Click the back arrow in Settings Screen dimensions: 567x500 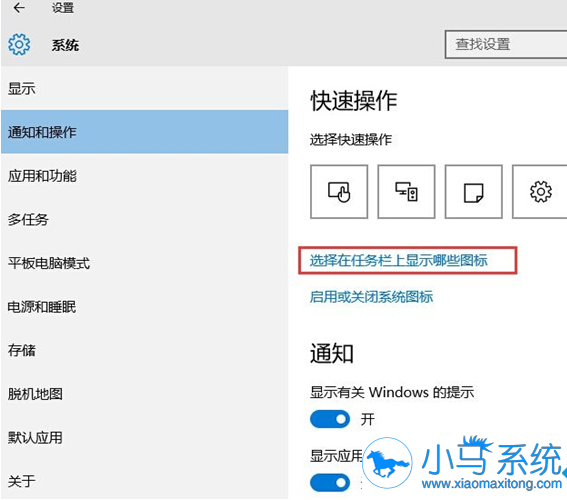pos(19,8)
